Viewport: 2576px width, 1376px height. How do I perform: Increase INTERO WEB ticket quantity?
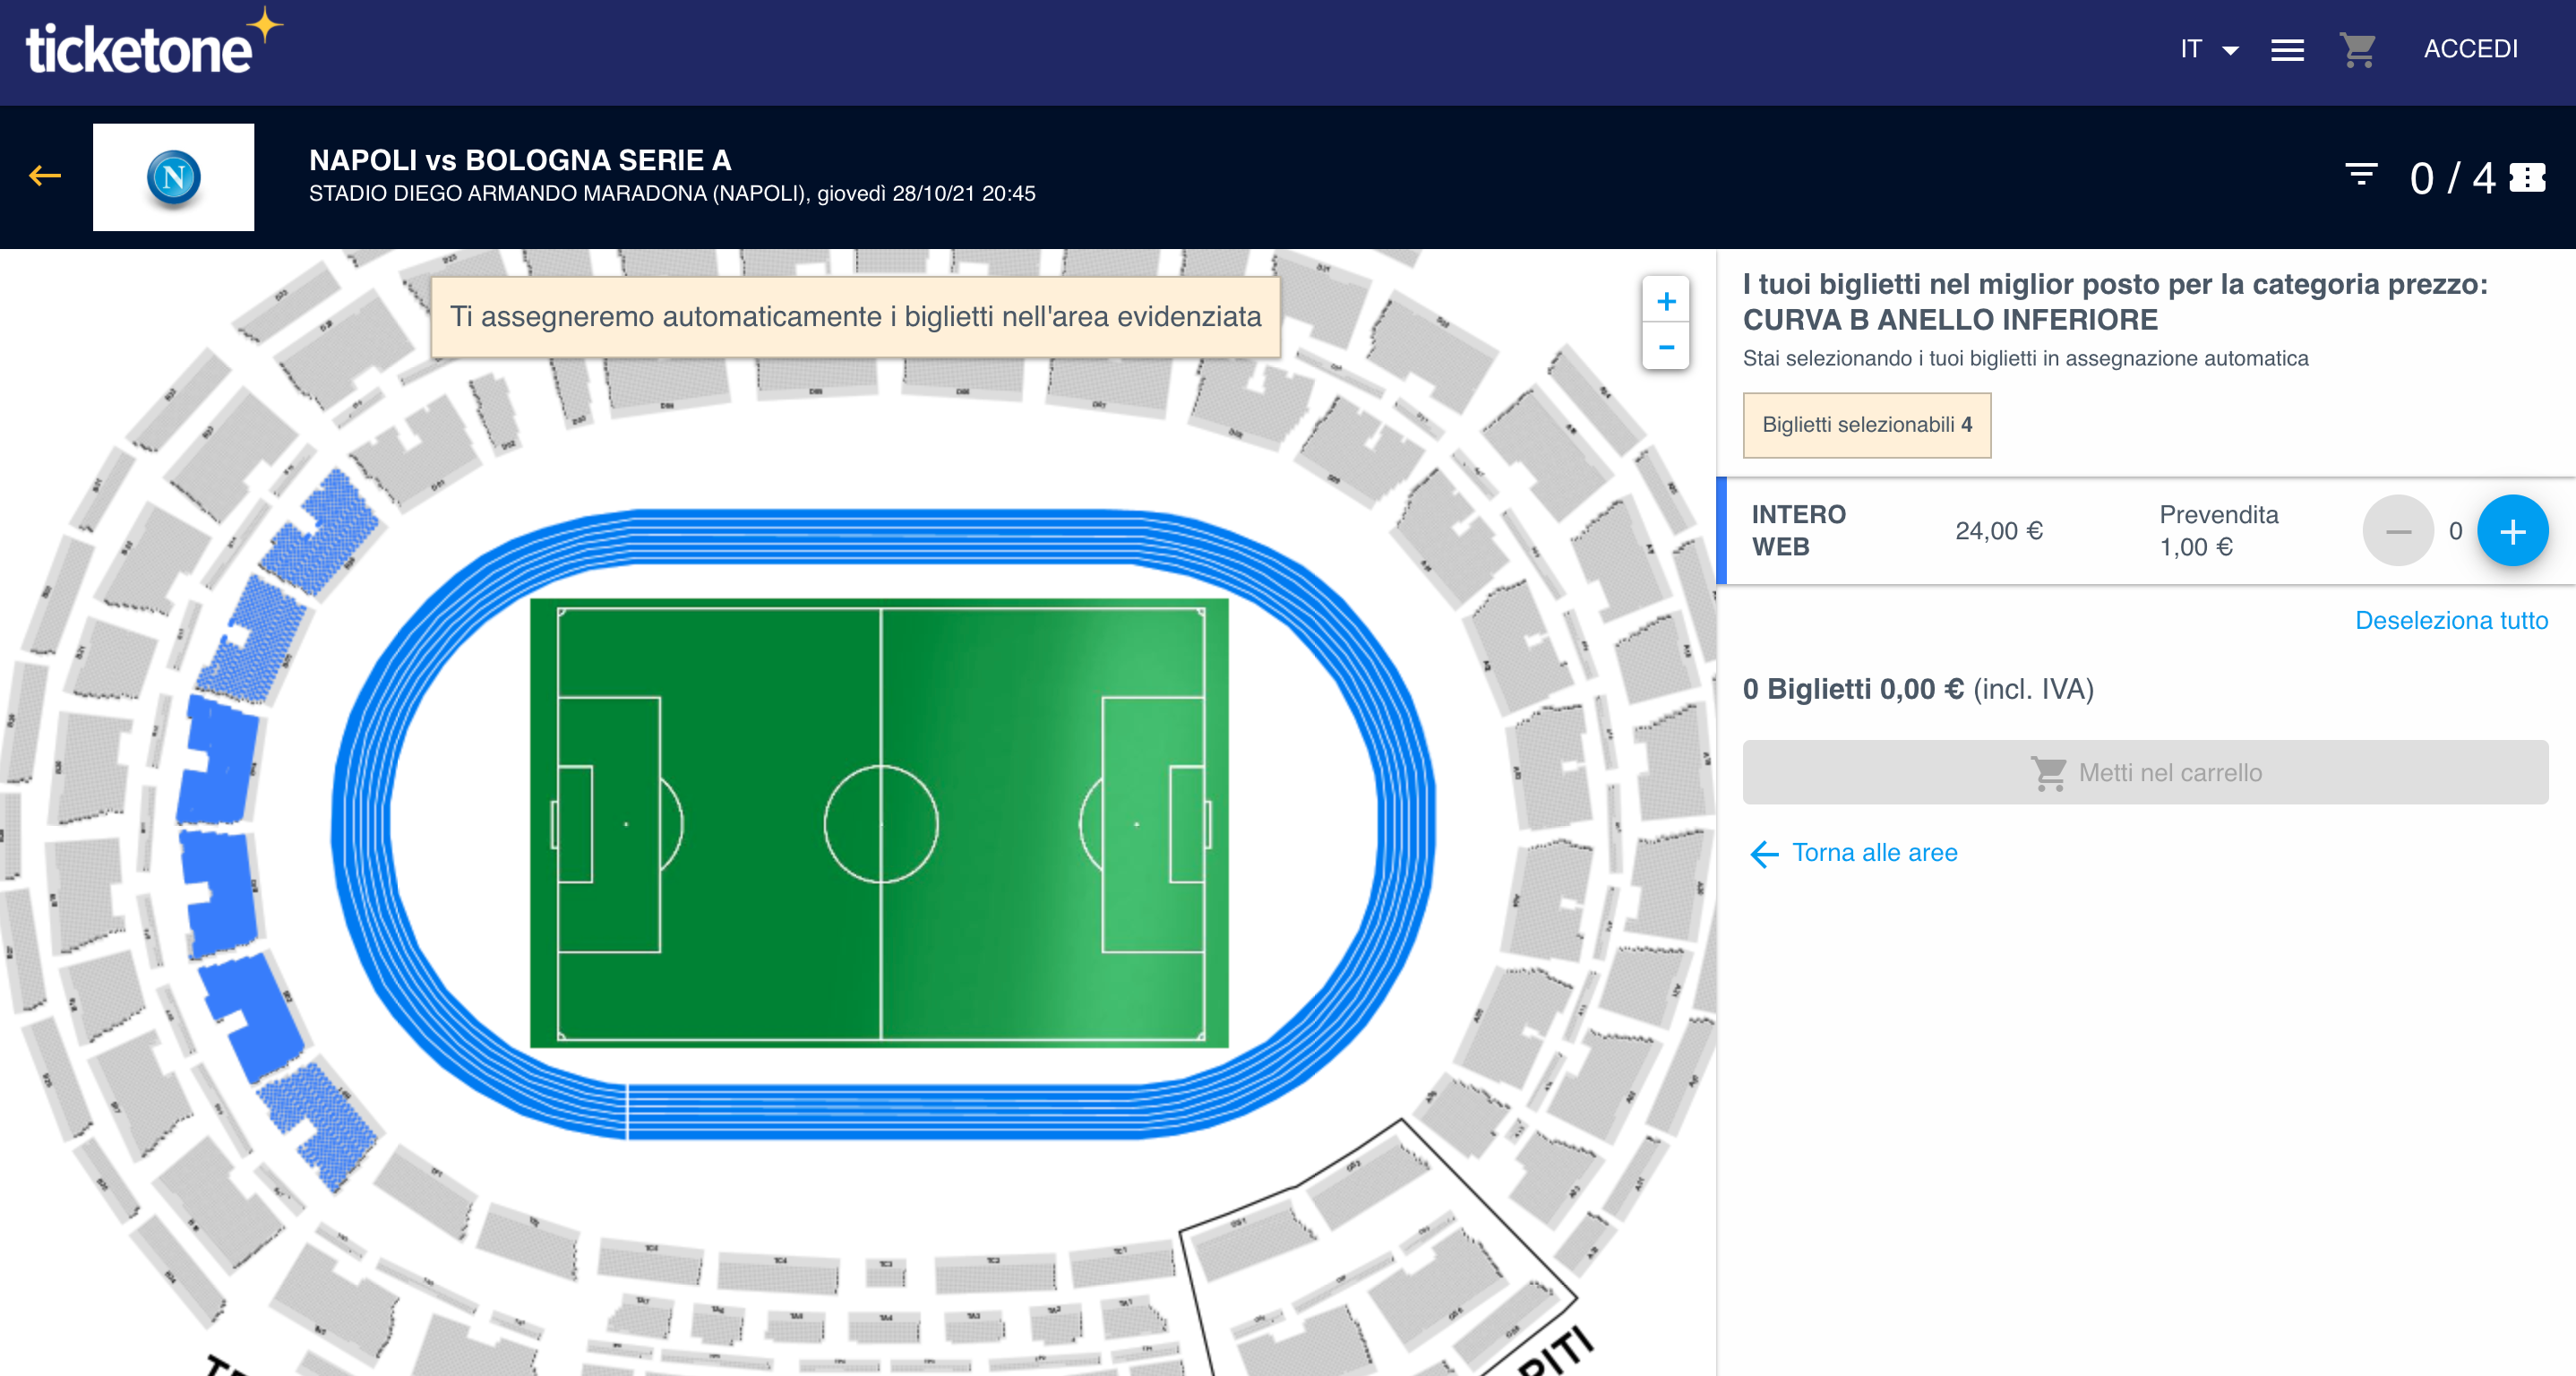pos(2512,531)
